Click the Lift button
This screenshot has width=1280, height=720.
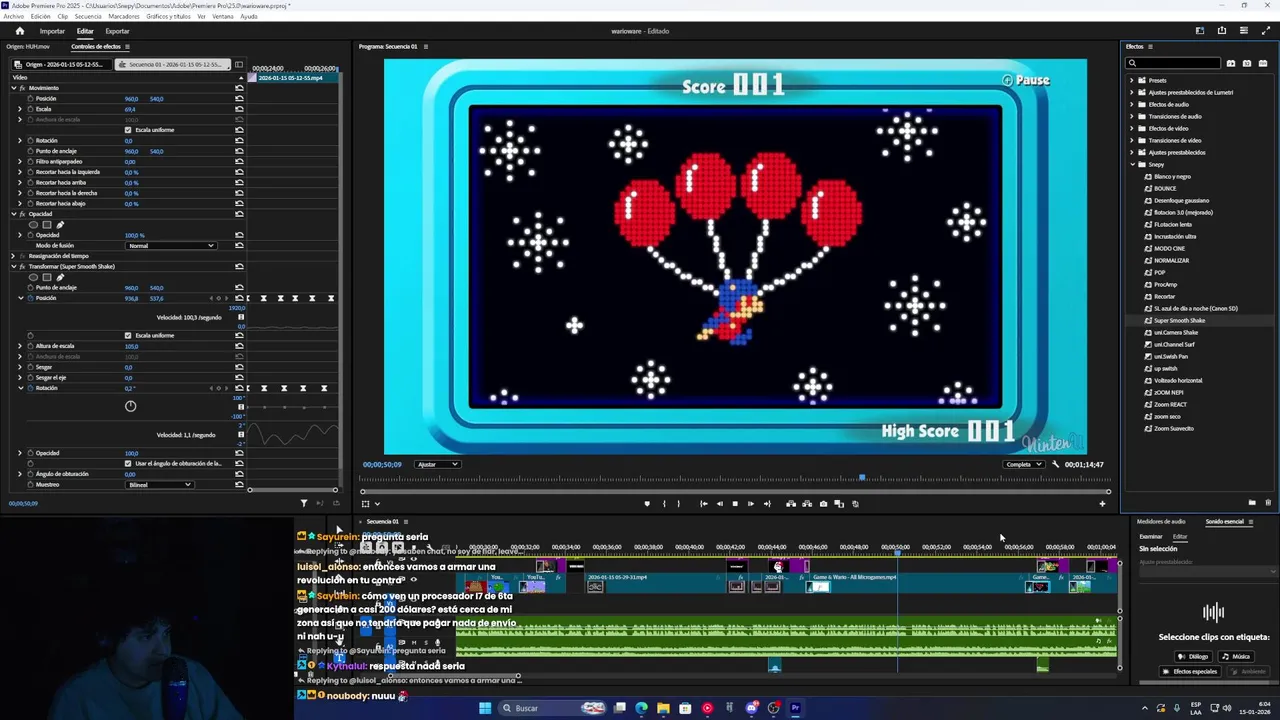tap(791, 504)
